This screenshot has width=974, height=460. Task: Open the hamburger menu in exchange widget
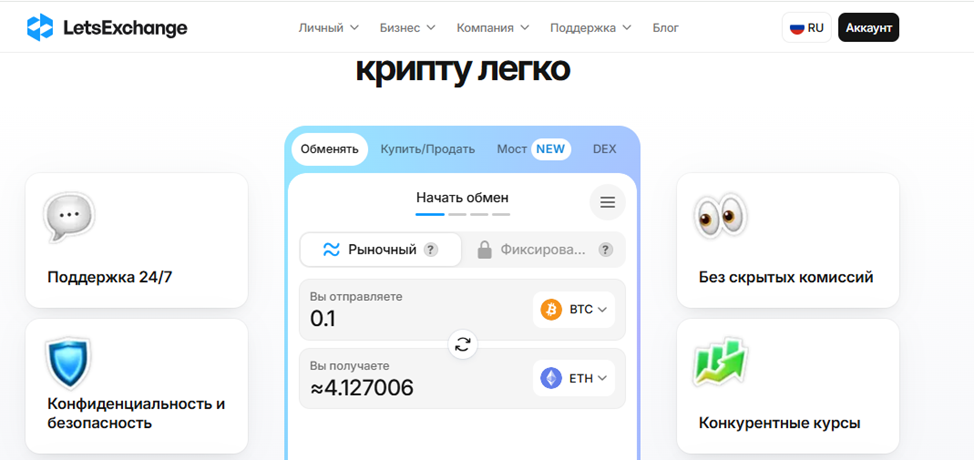[607, 202]
